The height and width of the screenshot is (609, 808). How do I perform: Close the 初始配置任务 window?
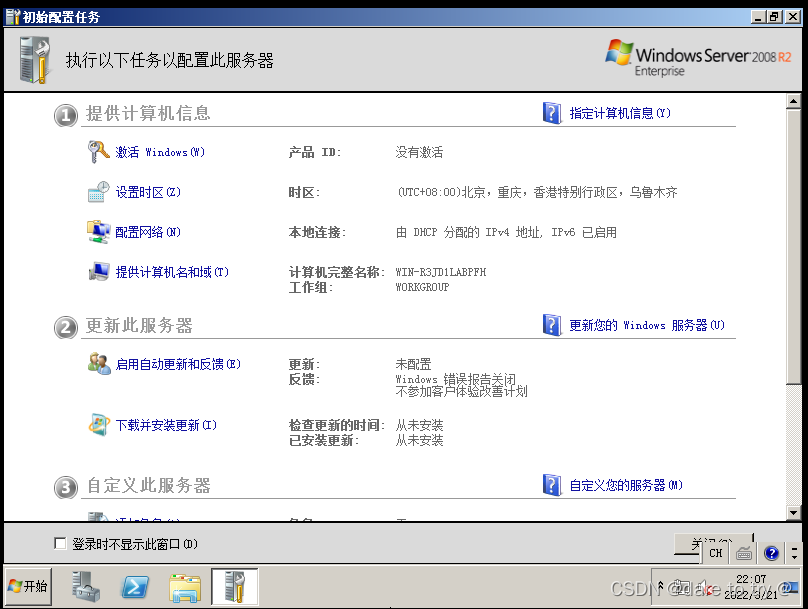tap(793, 16)
